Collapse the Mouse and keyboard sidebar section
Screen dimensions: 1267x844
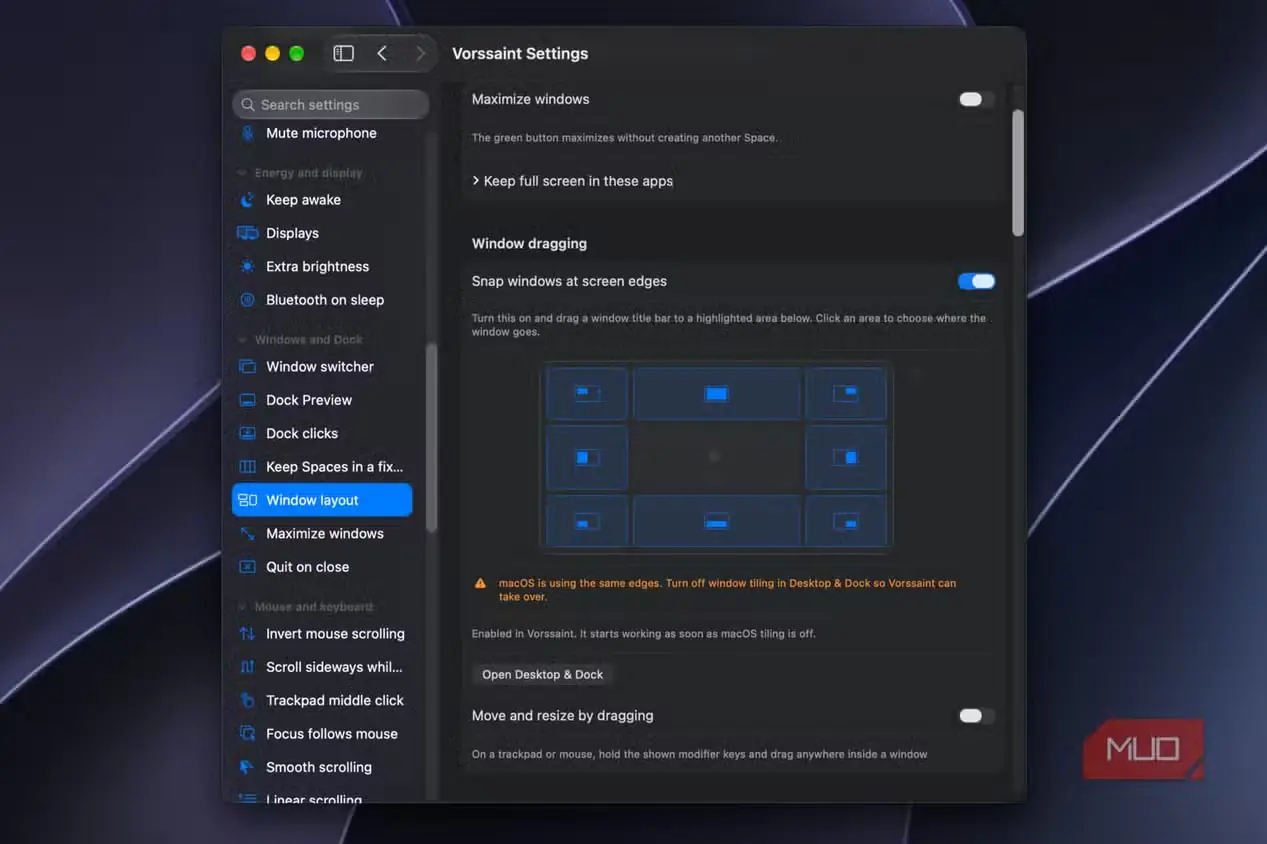(241, 607)
